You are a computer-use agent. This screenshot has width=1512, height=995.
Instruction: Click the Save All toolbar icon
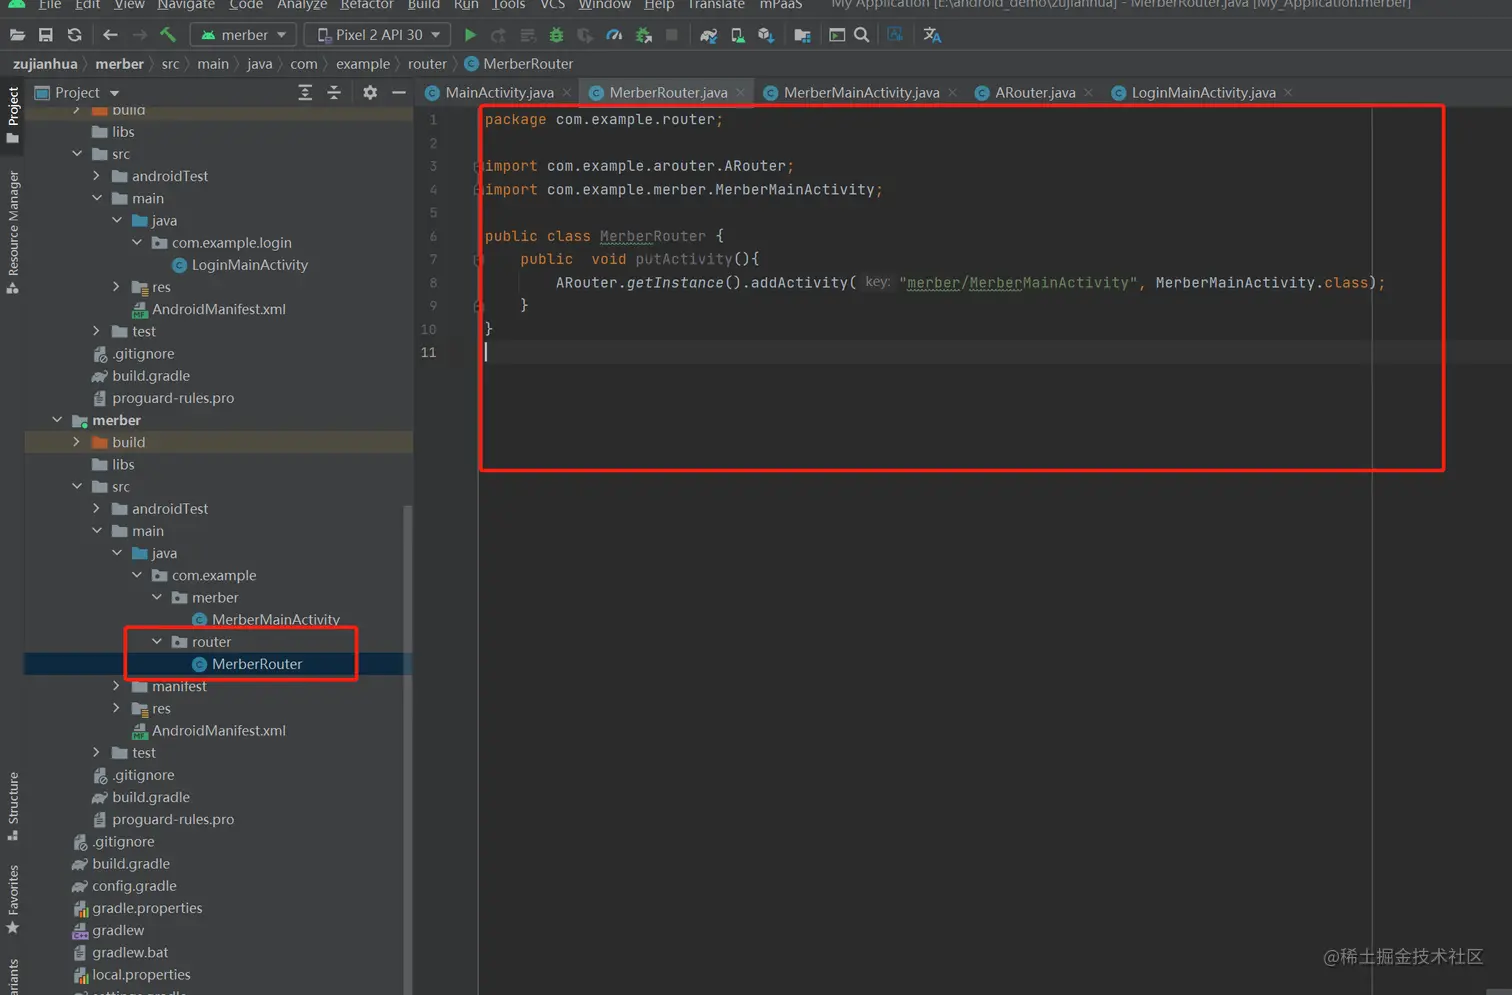pyautogui.click(x=46, y=35)
